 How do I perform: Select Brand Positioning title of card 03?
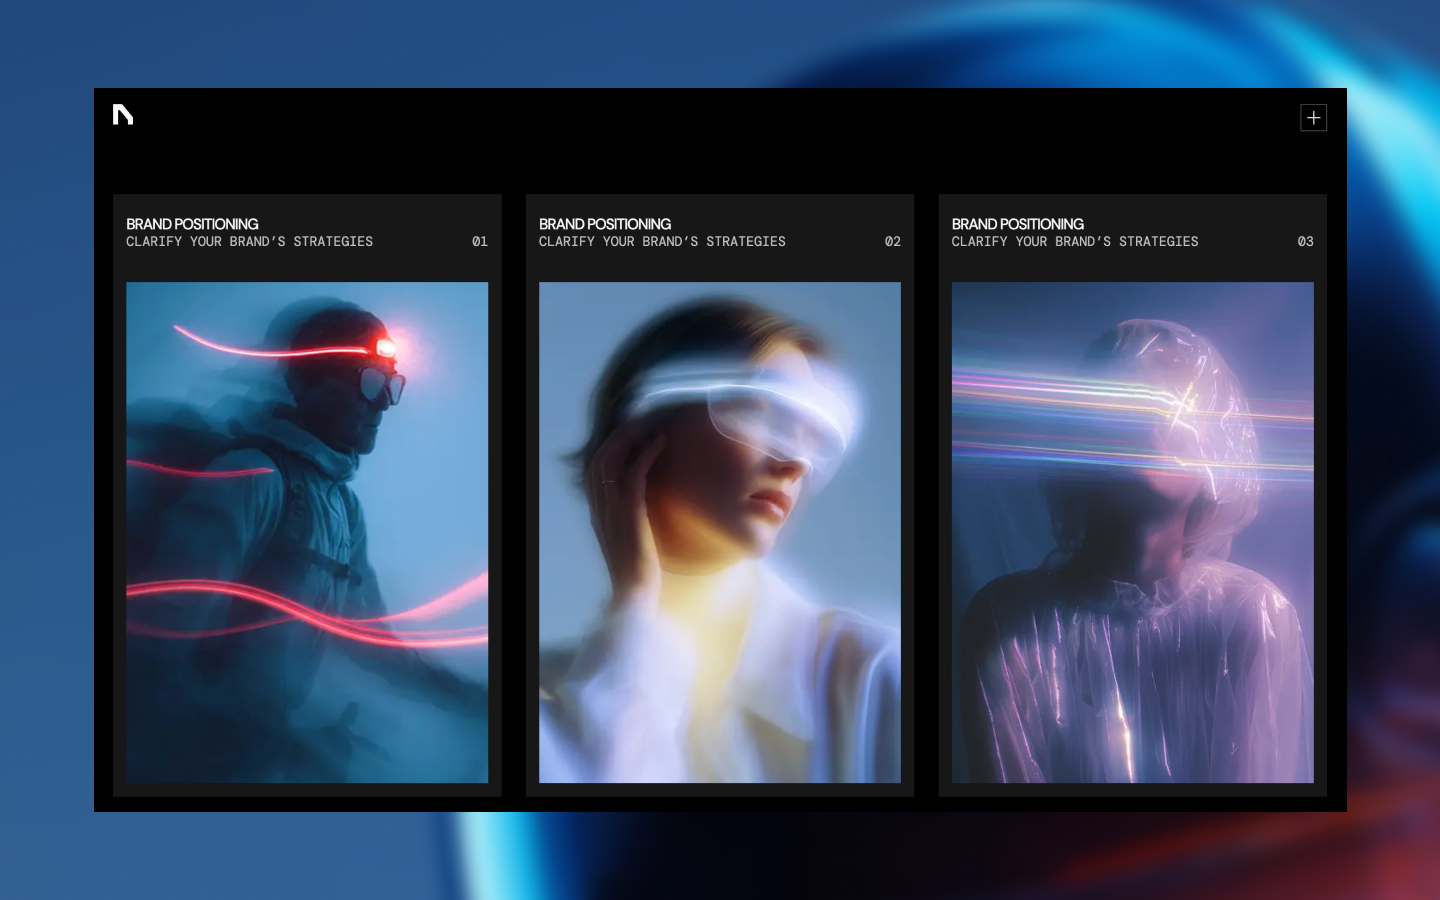tap(1018, 224)
